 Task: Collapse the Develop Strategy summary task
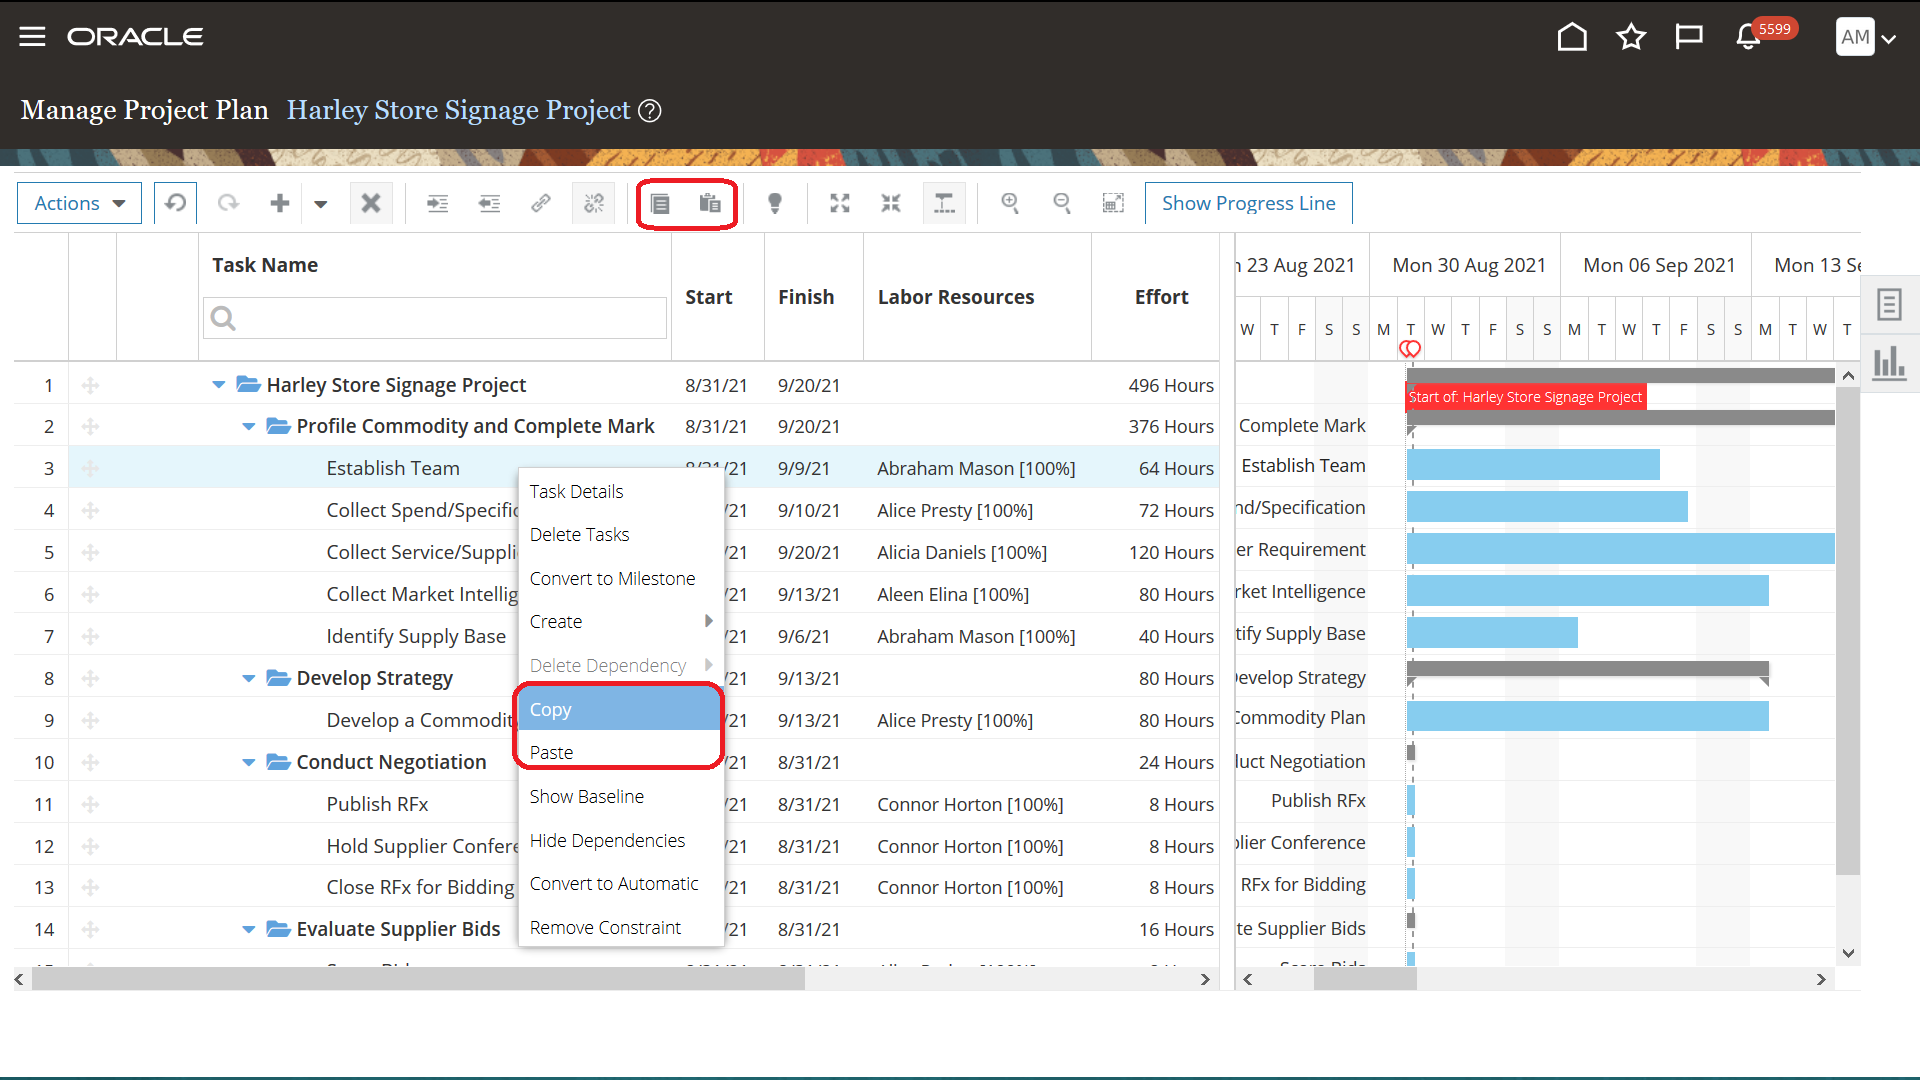point(249,679)
